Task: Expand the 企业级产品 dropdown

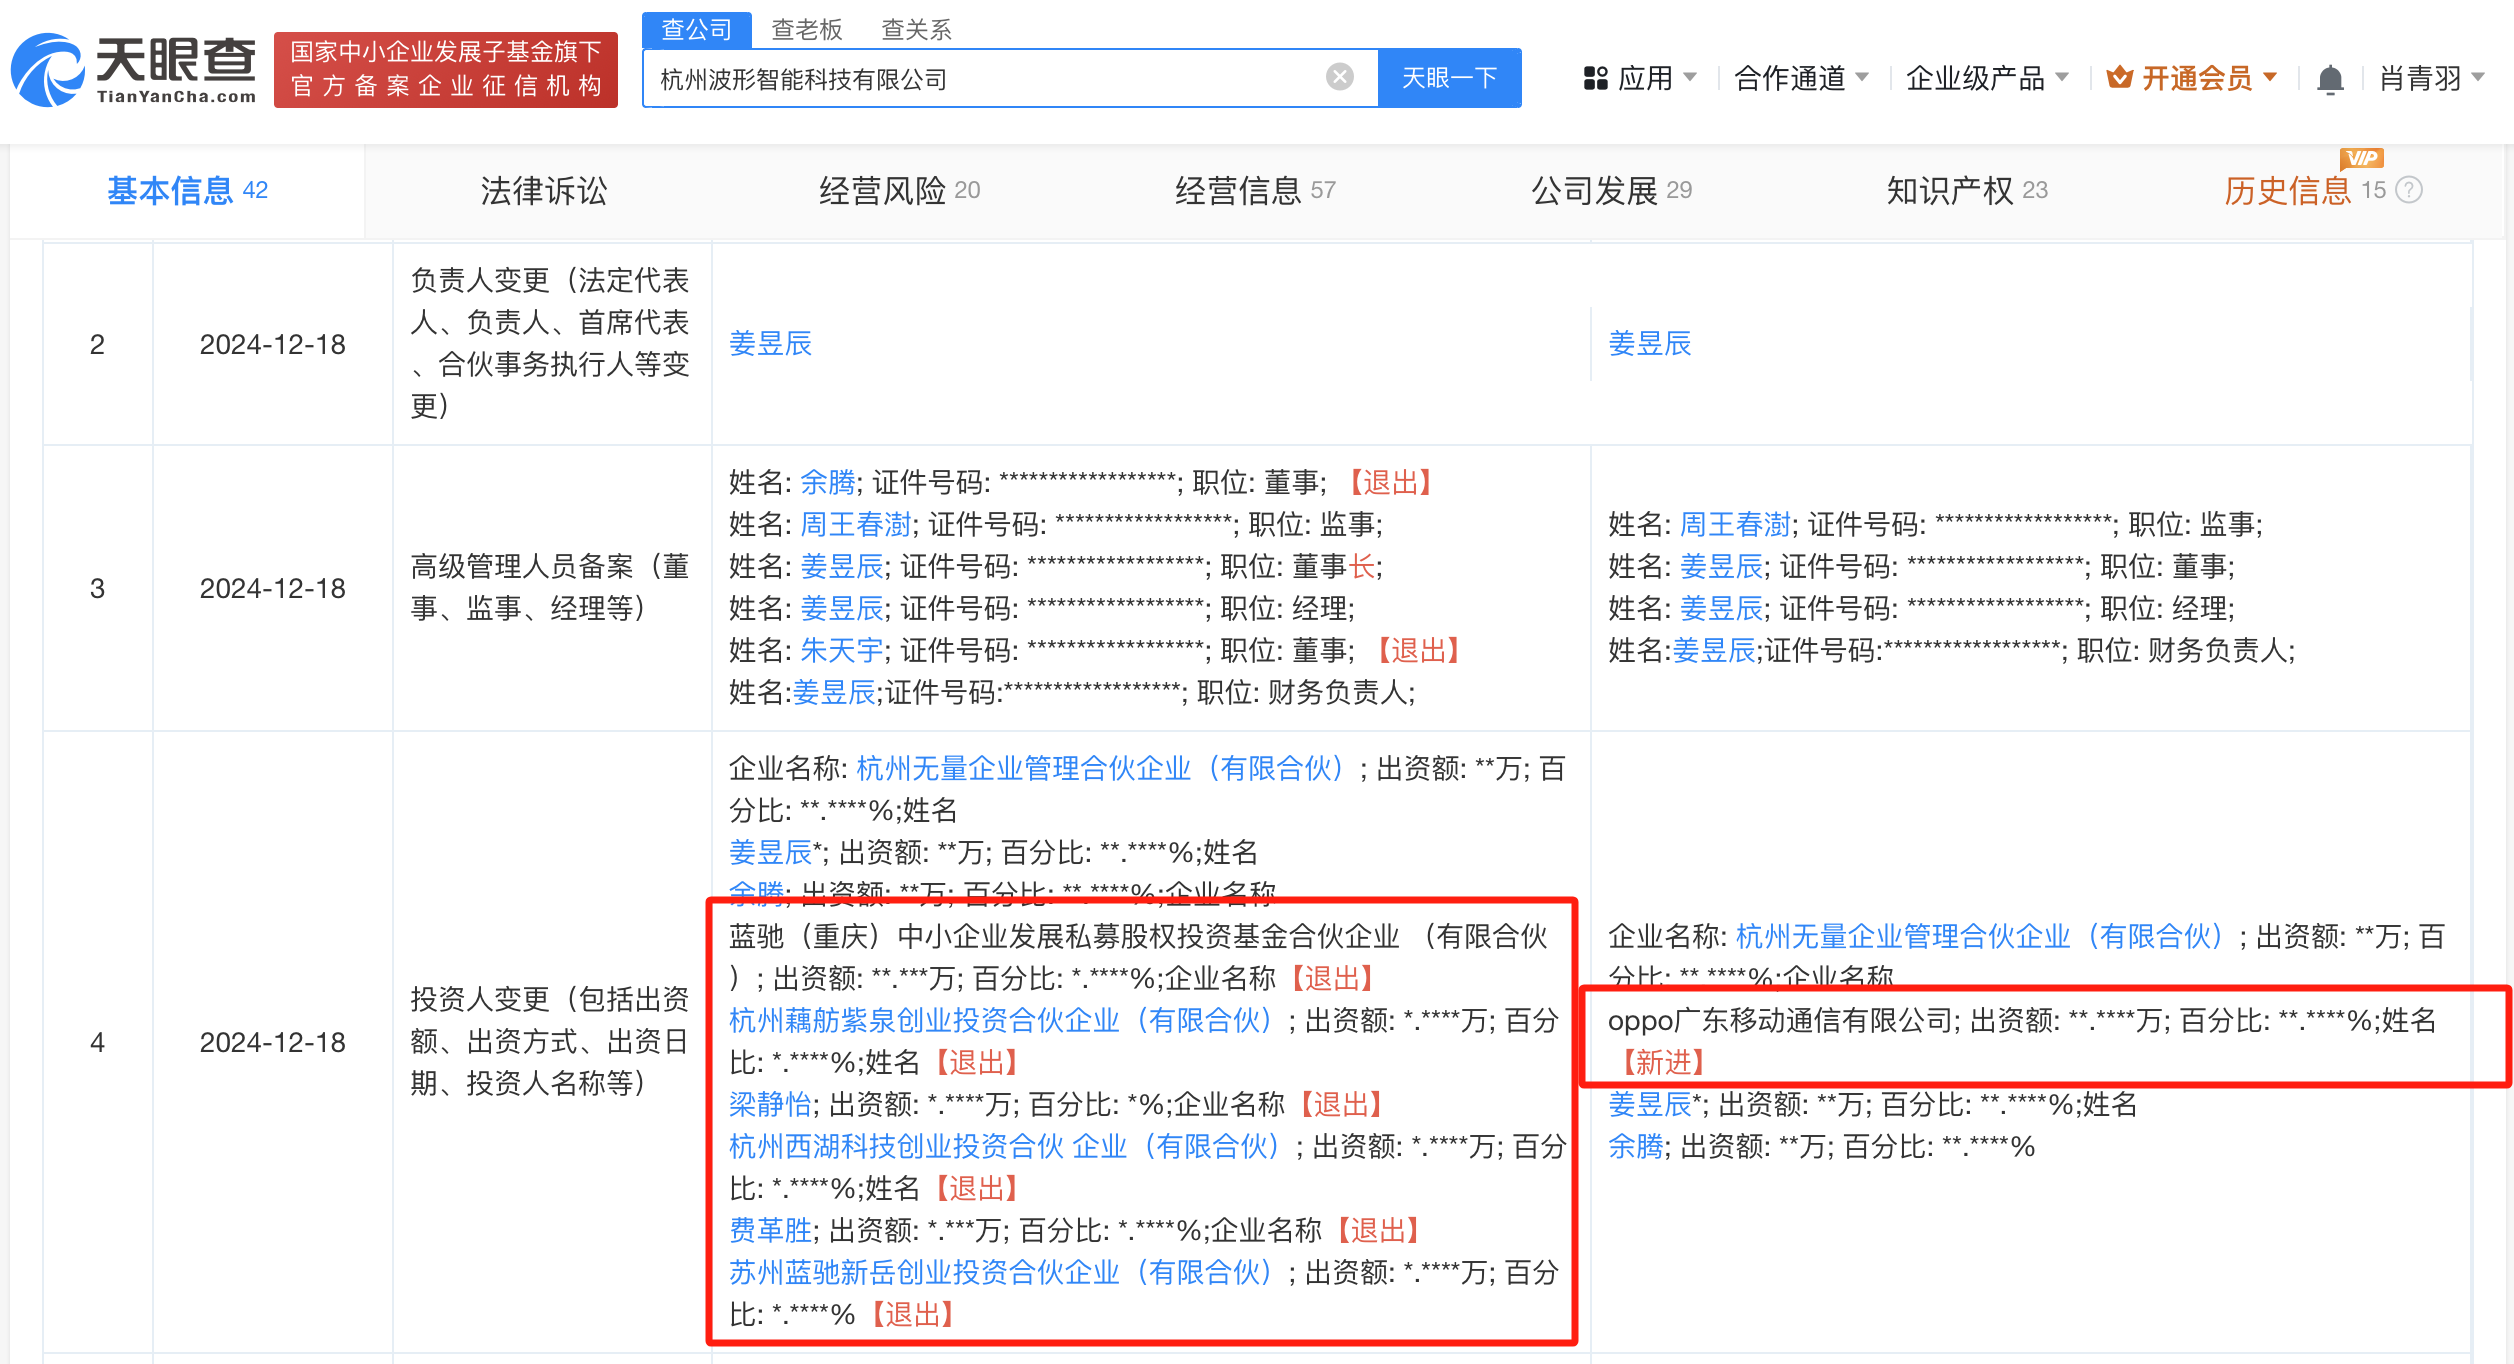Action: tap(1987, 78)
